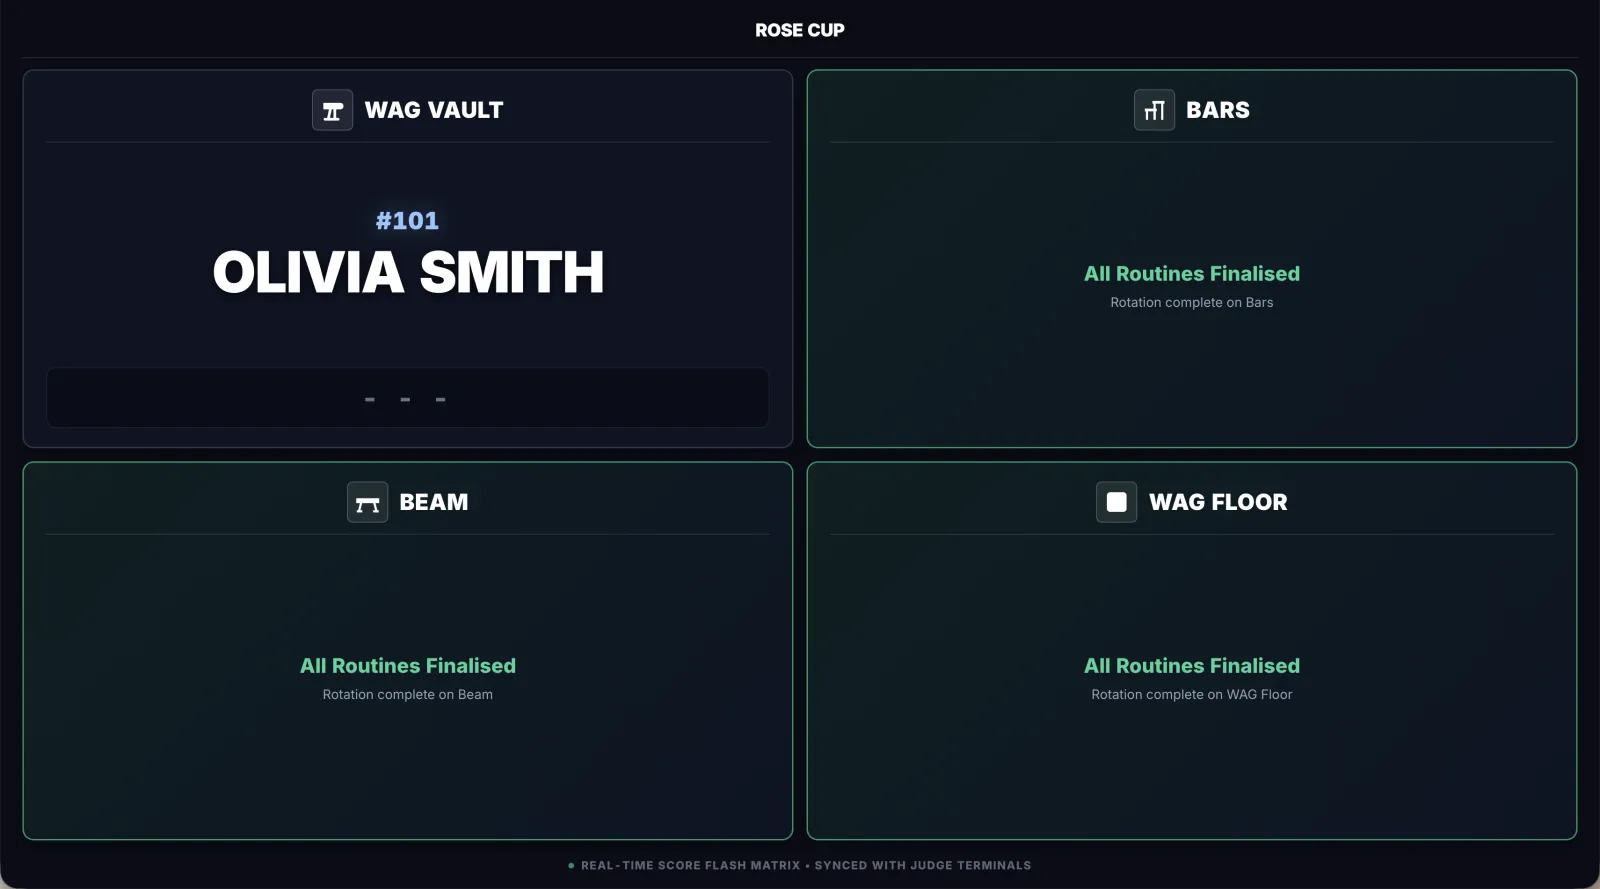The image size is (1600, 889).
Task: Click the Bars apparatus icon
Action: tap(1154, 110)
